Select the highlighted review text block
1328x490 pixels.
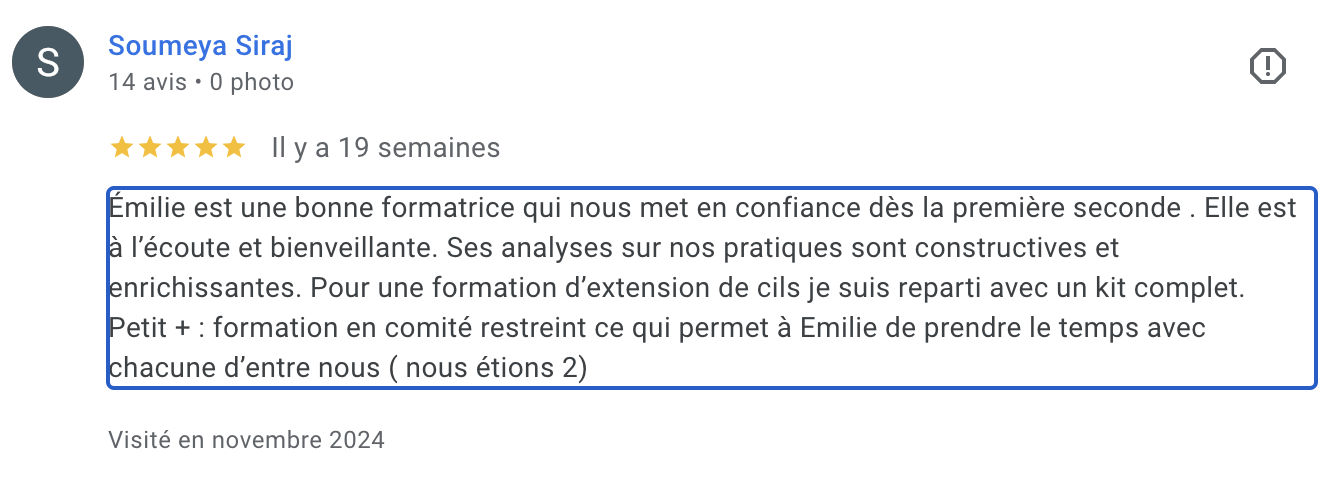(712, 288)
